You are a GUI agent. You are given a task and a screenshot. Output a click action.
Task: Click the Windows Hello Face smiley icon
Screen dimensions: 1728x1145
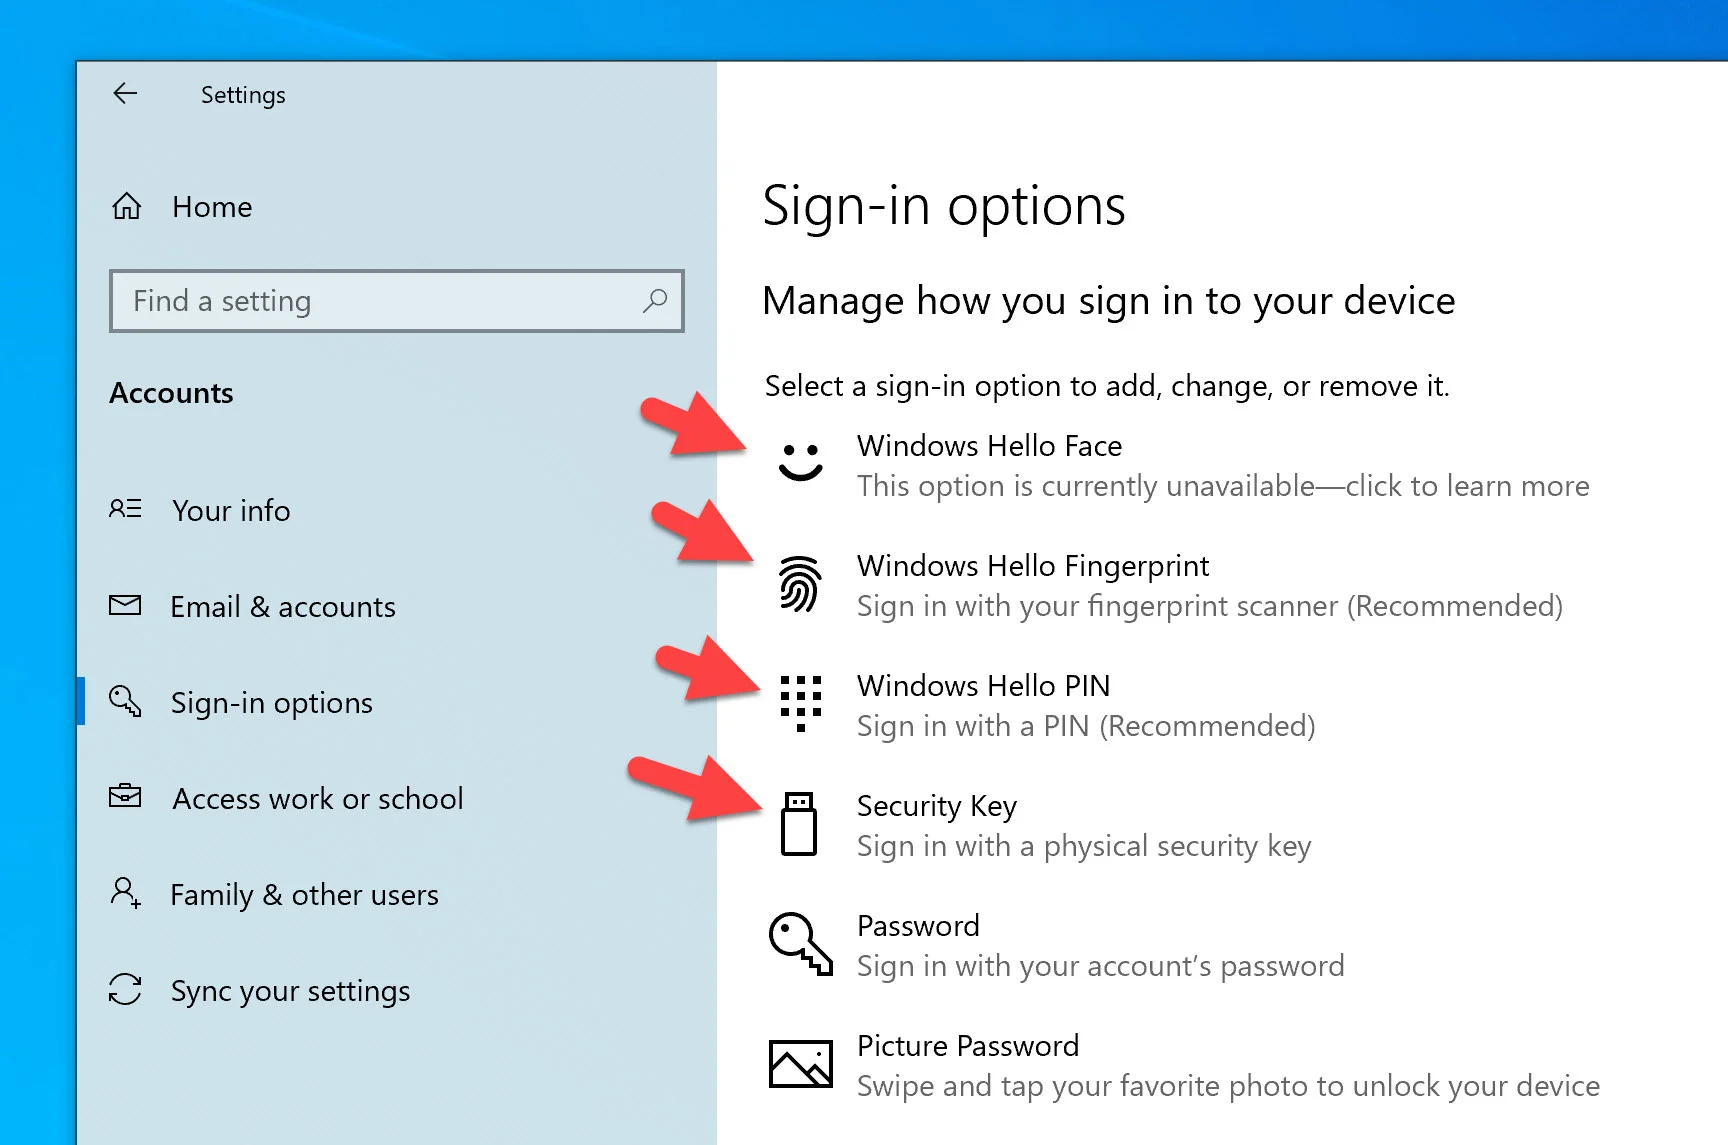pyautogui.click(x=800, y=462)
